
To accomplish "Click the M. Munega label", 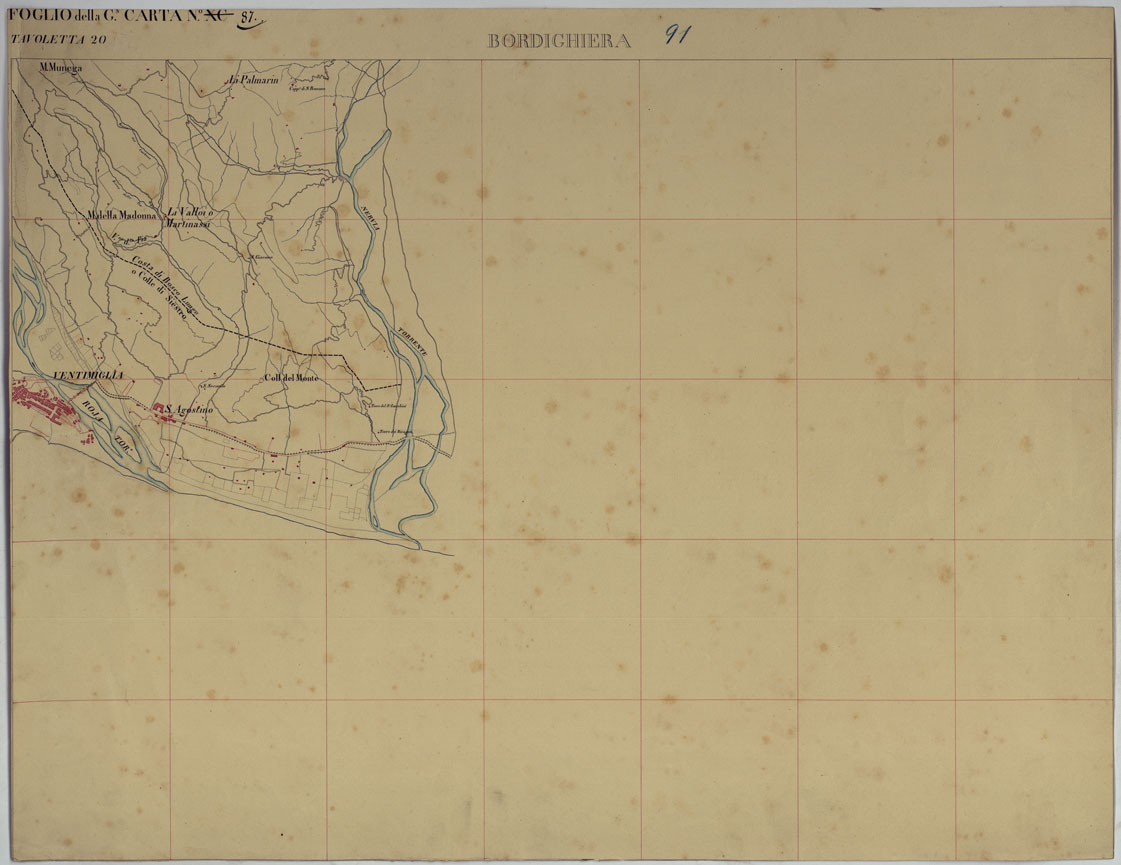I will pos(58,68).
